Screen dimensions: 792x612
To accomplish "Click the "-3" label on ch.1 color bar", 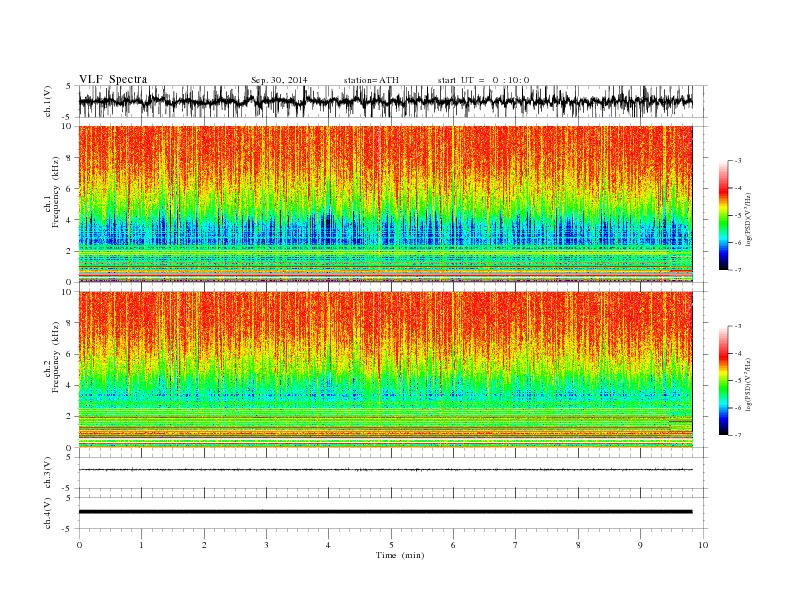I will 737,161.
